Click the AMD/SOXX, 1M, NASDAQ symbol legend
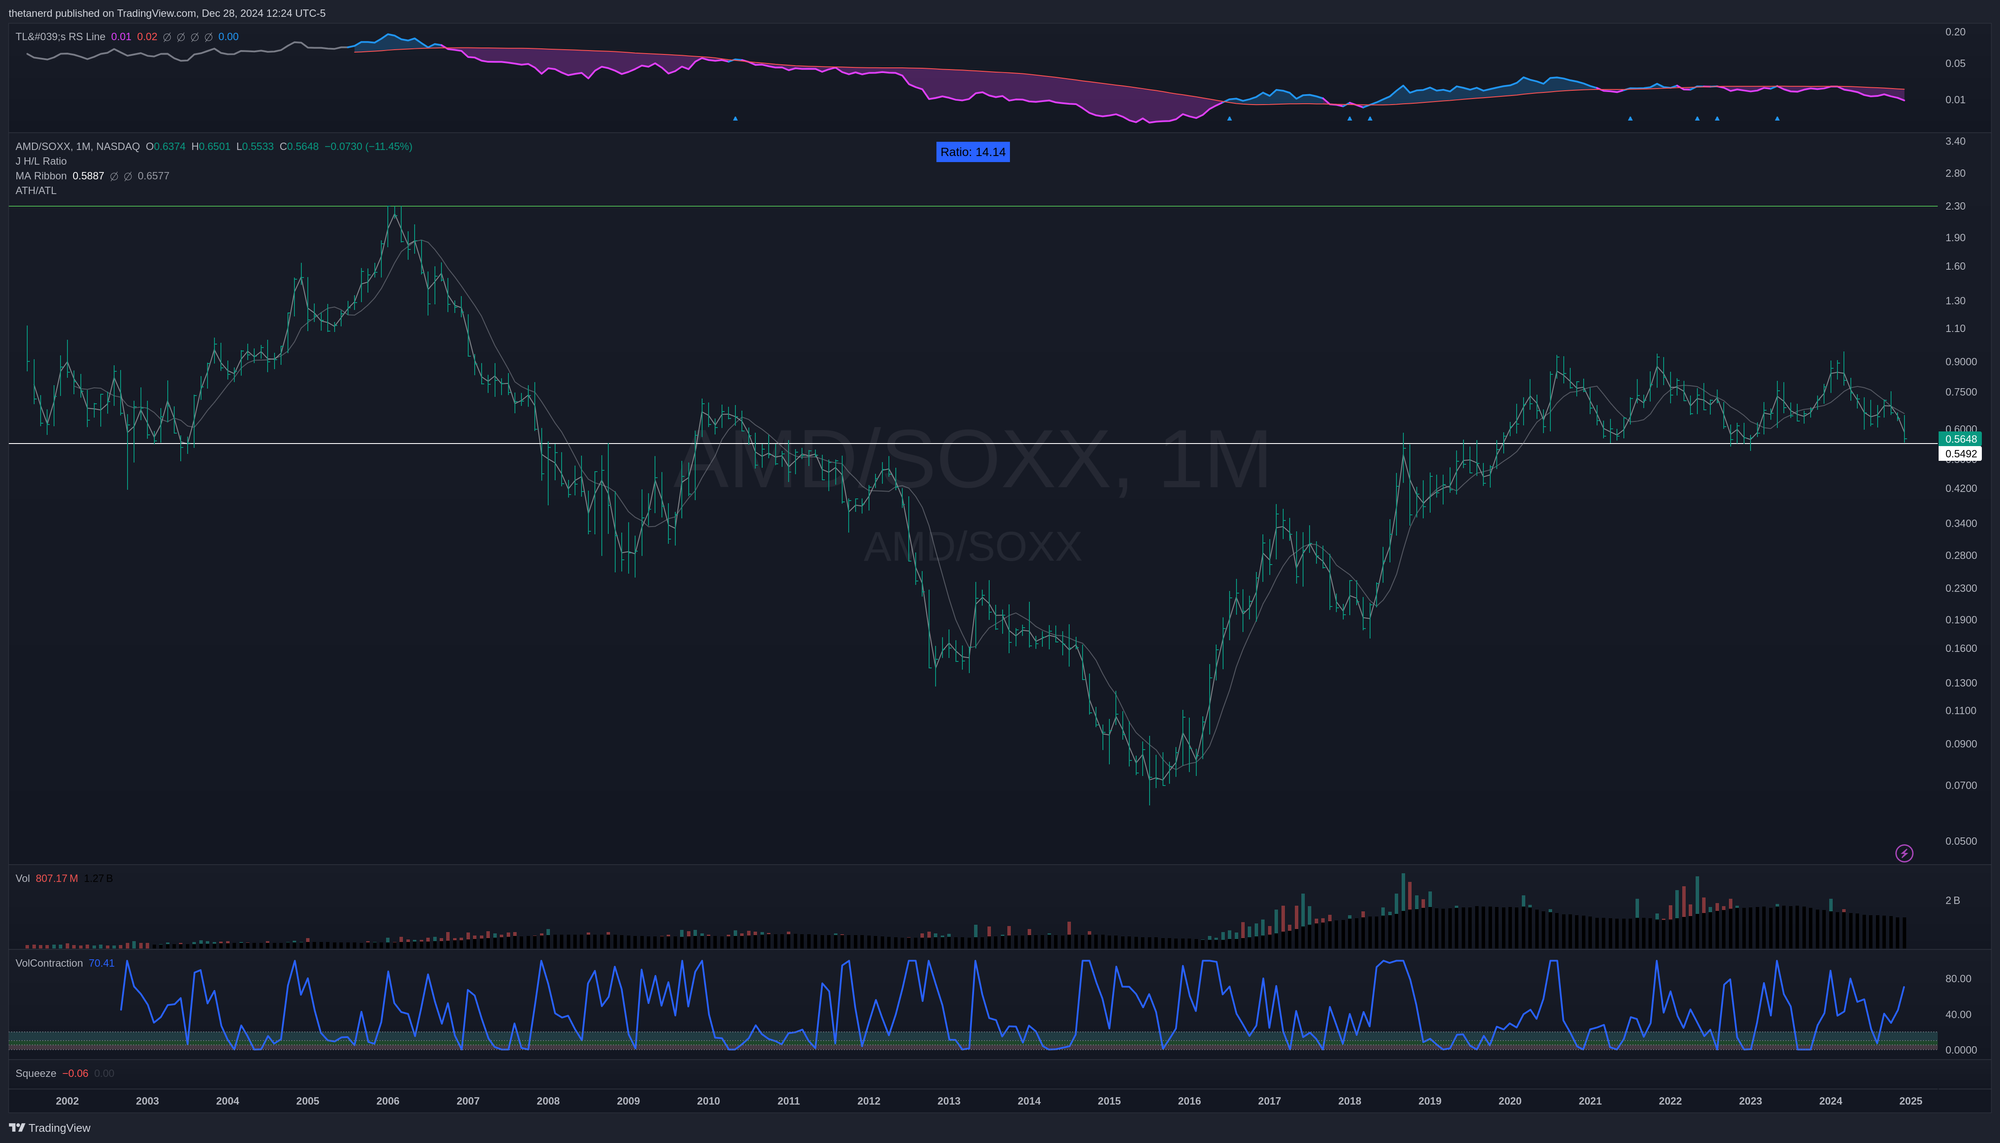Image resolution: width=2000 pixels, height=1143 pixels. click(x=77, y=147)
